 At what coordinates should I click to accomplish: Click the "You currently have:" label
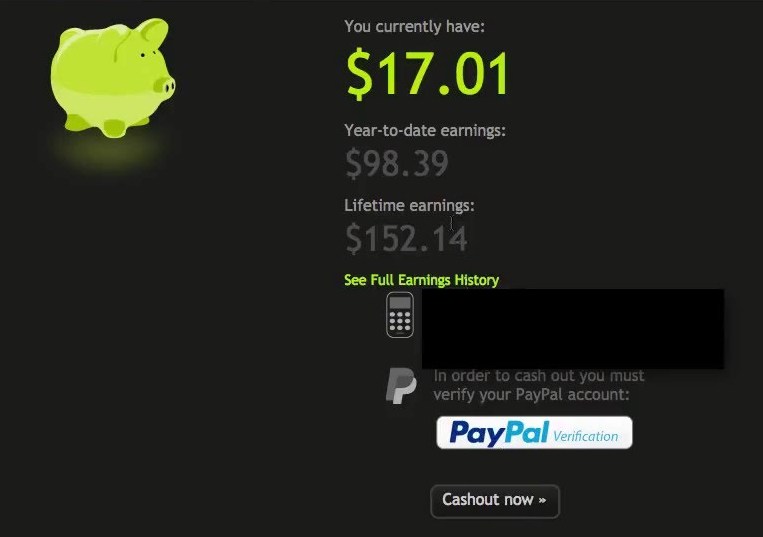[415, 26]
